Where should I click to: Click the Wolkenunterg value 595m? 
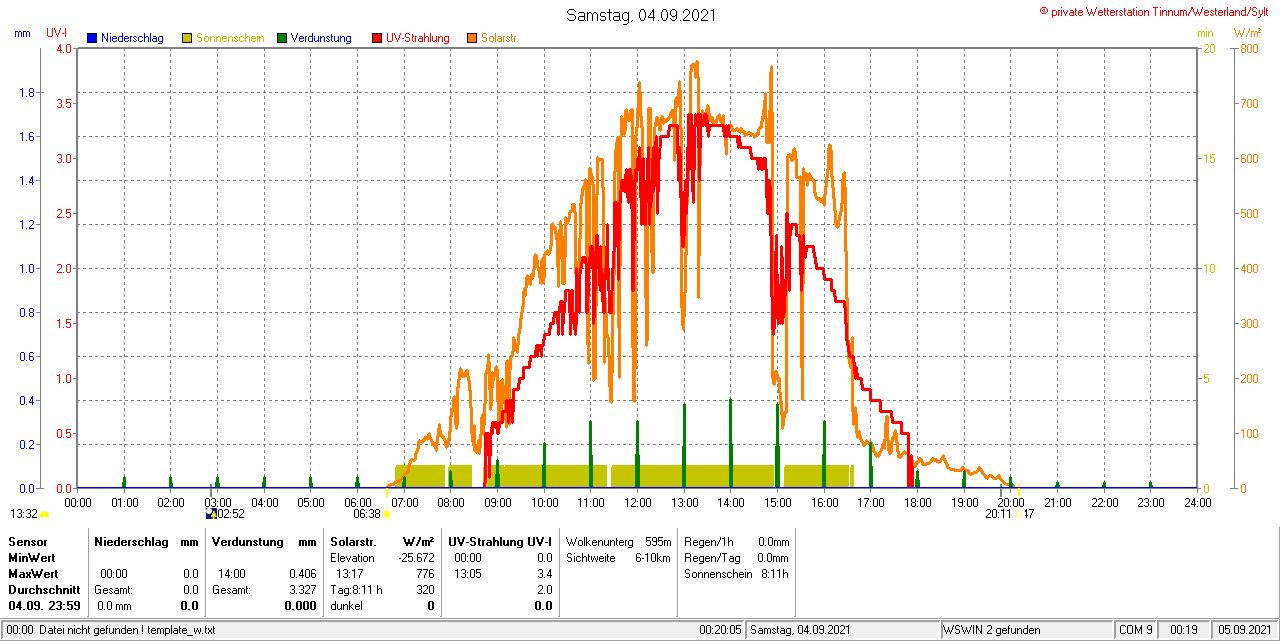coord(658,541)
